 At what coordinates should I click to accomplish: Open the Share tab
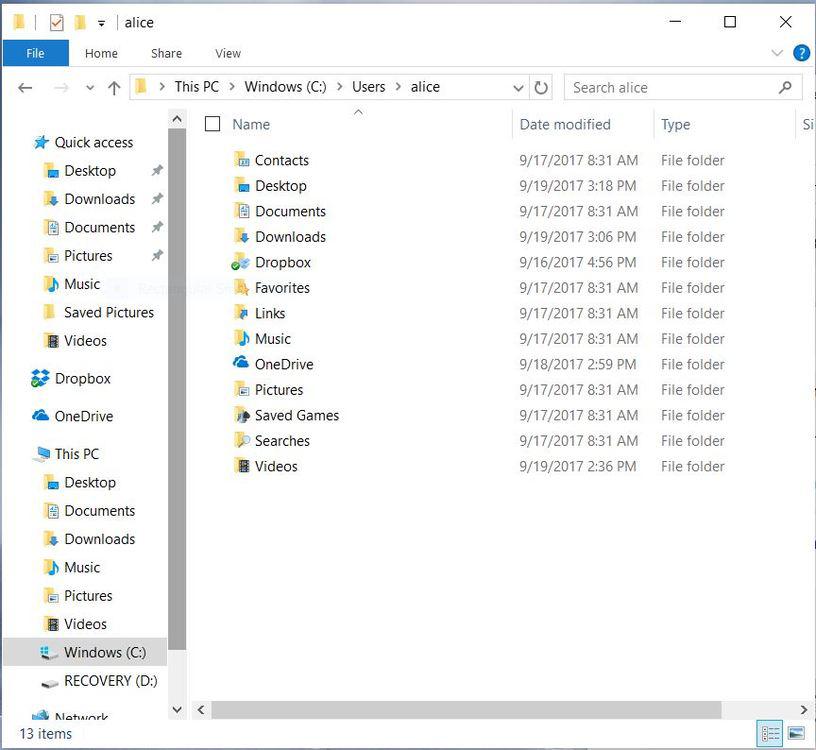[x=165, y=53]
